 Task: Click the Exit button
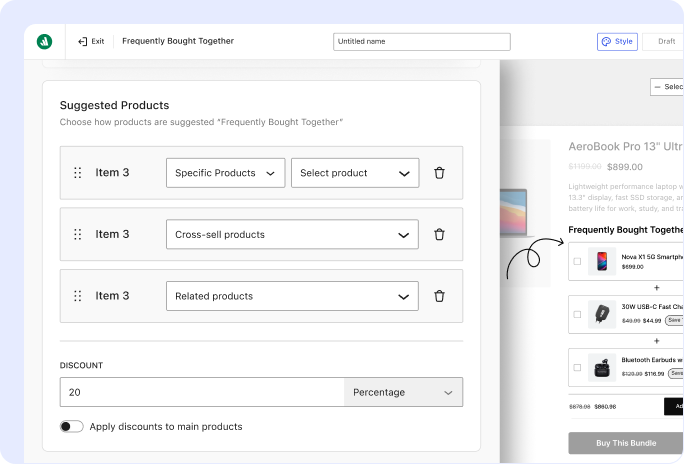[91, 41]
